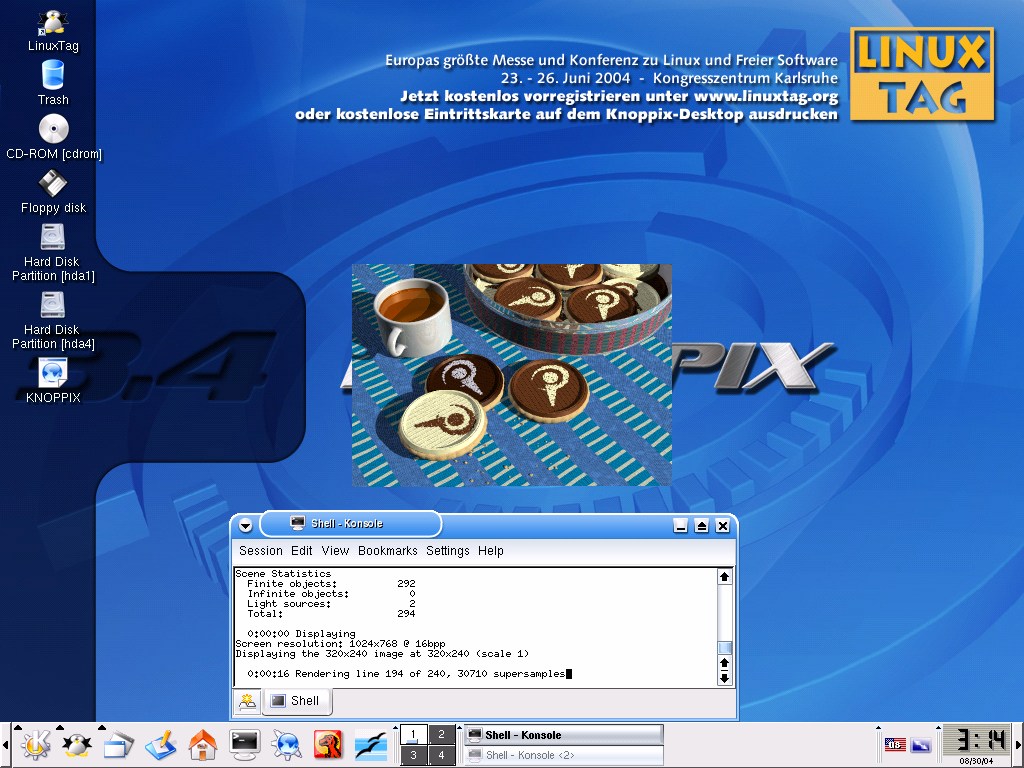Click the Konsole scrollbar up arrow
The height and width of the screenshot is (768, 1024).
coord(725,577)
